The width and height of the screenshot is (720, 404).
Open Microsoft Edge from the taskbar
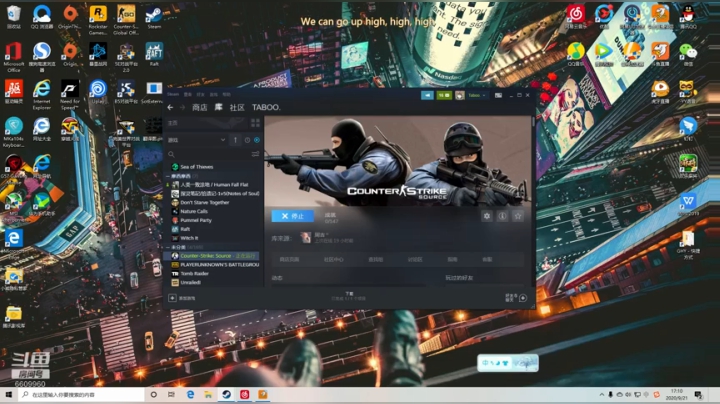tap(190, 395)
